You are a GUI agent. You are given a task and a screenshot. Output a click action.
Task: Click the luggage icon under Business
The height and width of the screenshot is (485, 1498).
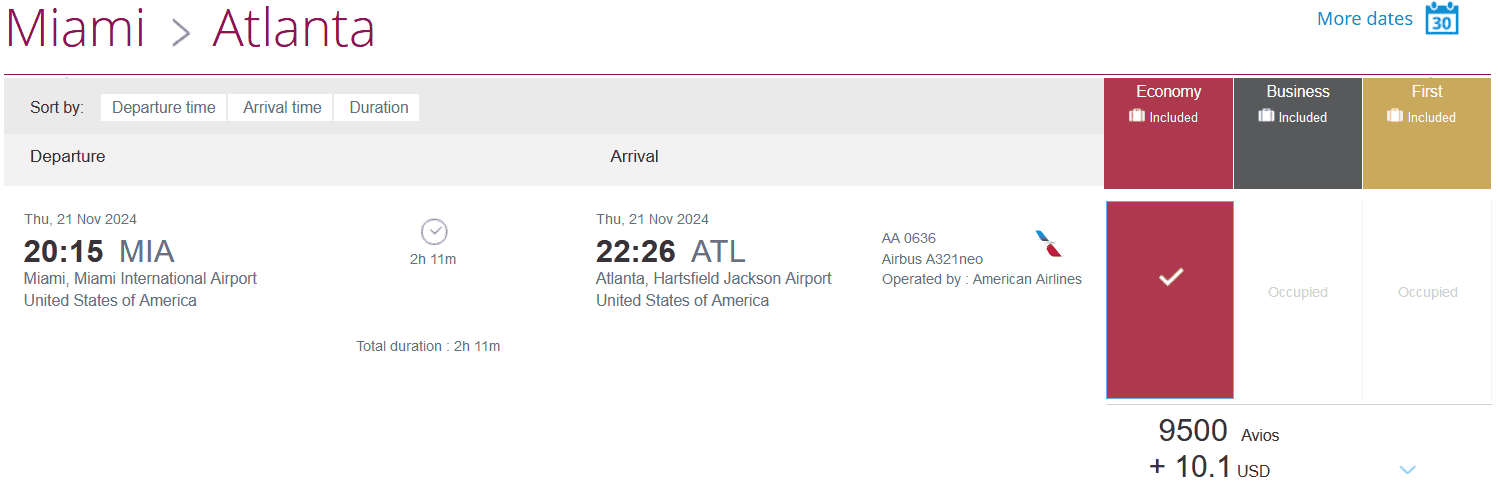[1266, 116]
